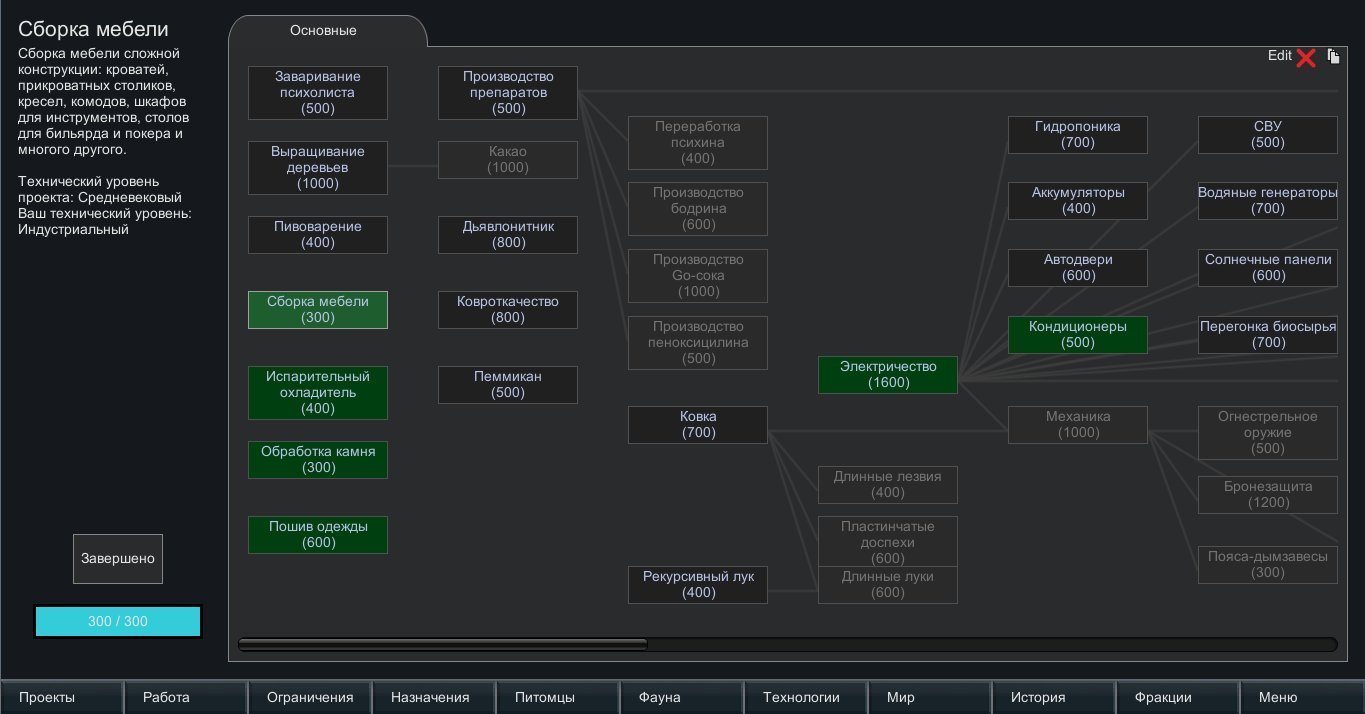Toggle the Edit mode red X checkbox
Viewport: 1365px width, 714px height.
(x=1305, y=58)
